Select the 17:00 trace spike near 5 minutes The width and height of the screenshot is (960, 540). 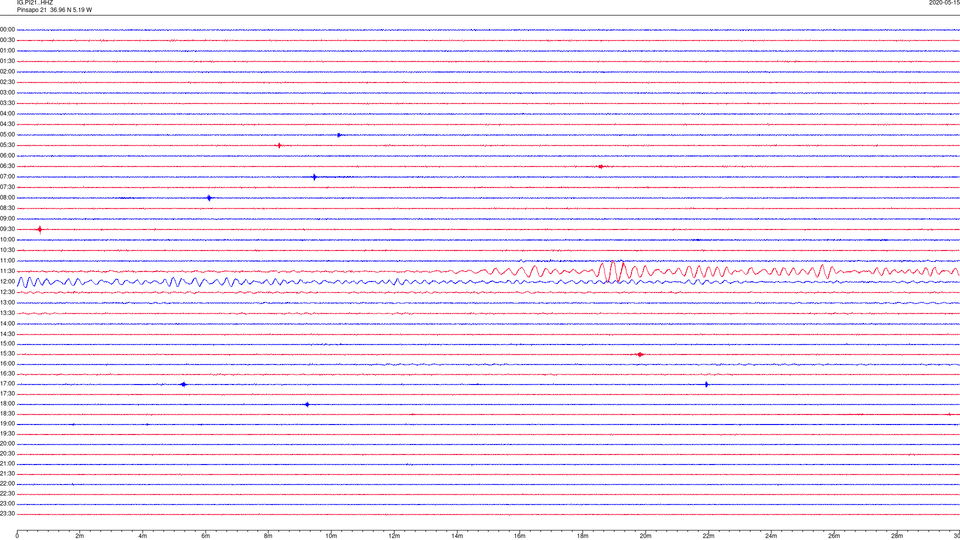click(183, 384)
